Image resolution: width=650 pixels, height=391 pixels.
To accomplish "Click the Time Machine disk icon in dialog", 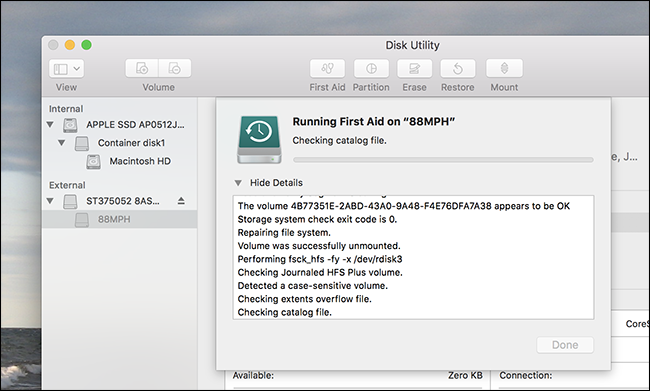I will point(260,139).
